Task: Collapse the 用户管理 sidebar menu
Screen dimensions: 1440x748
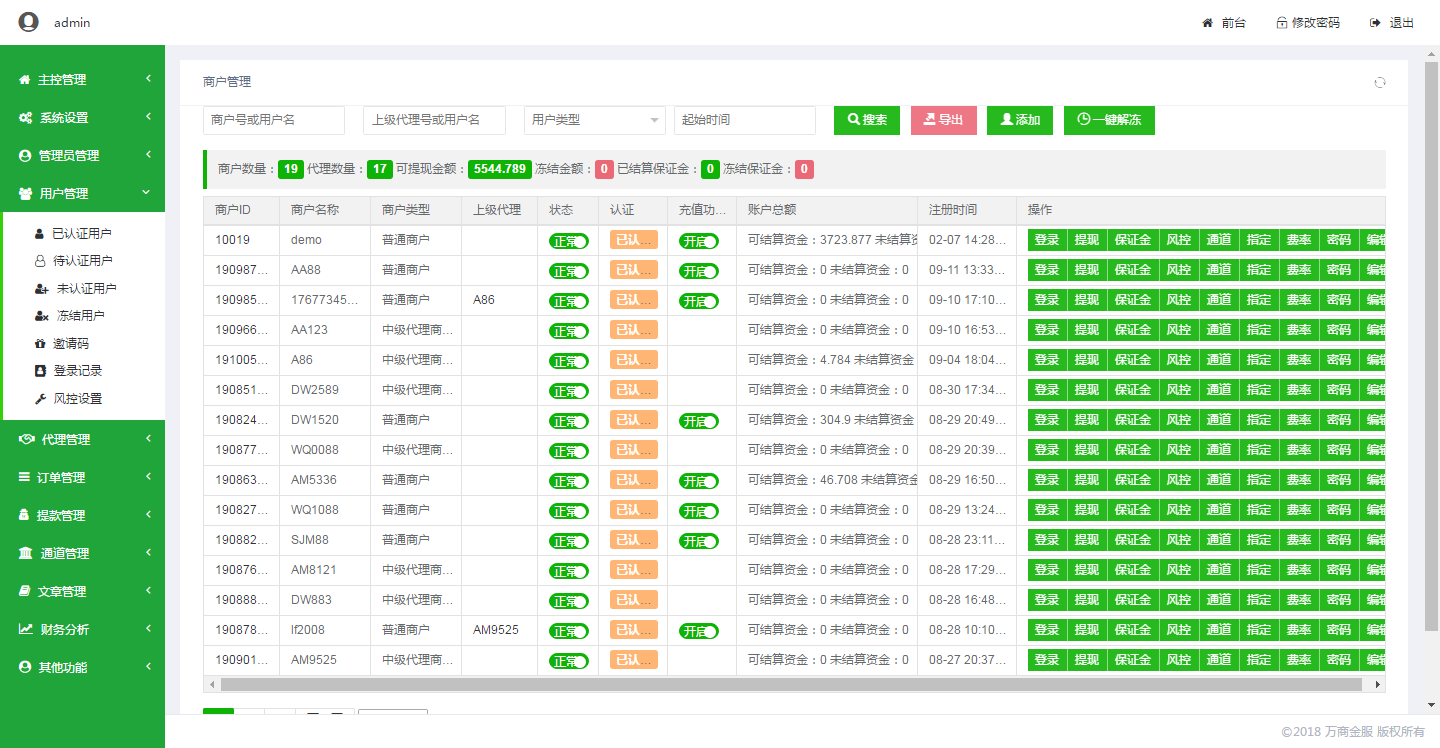Action: (82, 194)
